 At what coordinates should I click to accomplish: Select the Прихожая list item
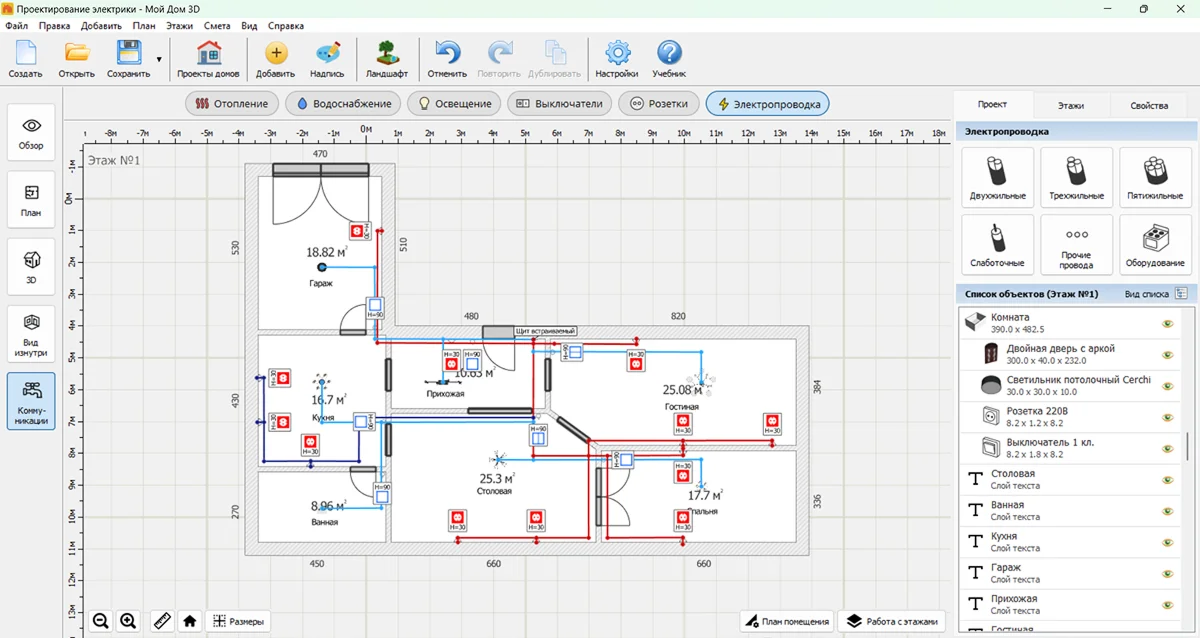(1070, 604)
